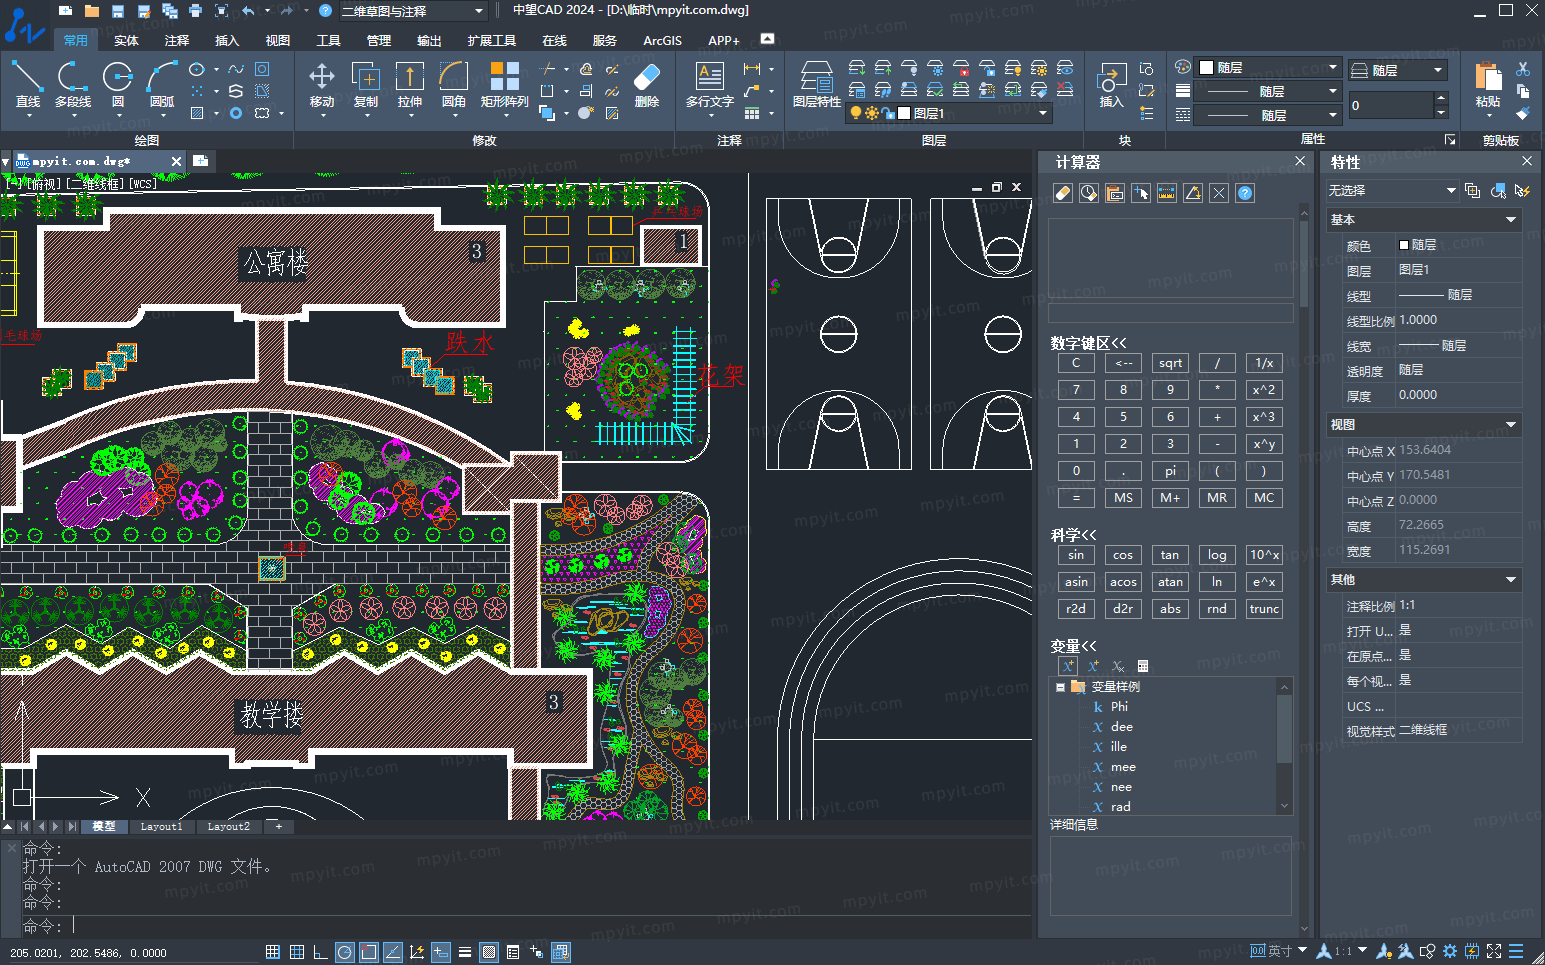Select the 拉伸 (Stretch) tool

pyautogui.click(x=410, y=84)
